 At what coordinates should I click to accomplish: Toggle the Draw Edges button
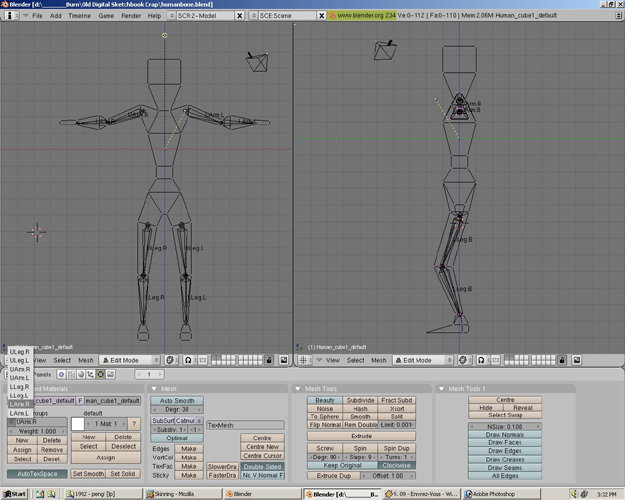(x=505, y=451)
